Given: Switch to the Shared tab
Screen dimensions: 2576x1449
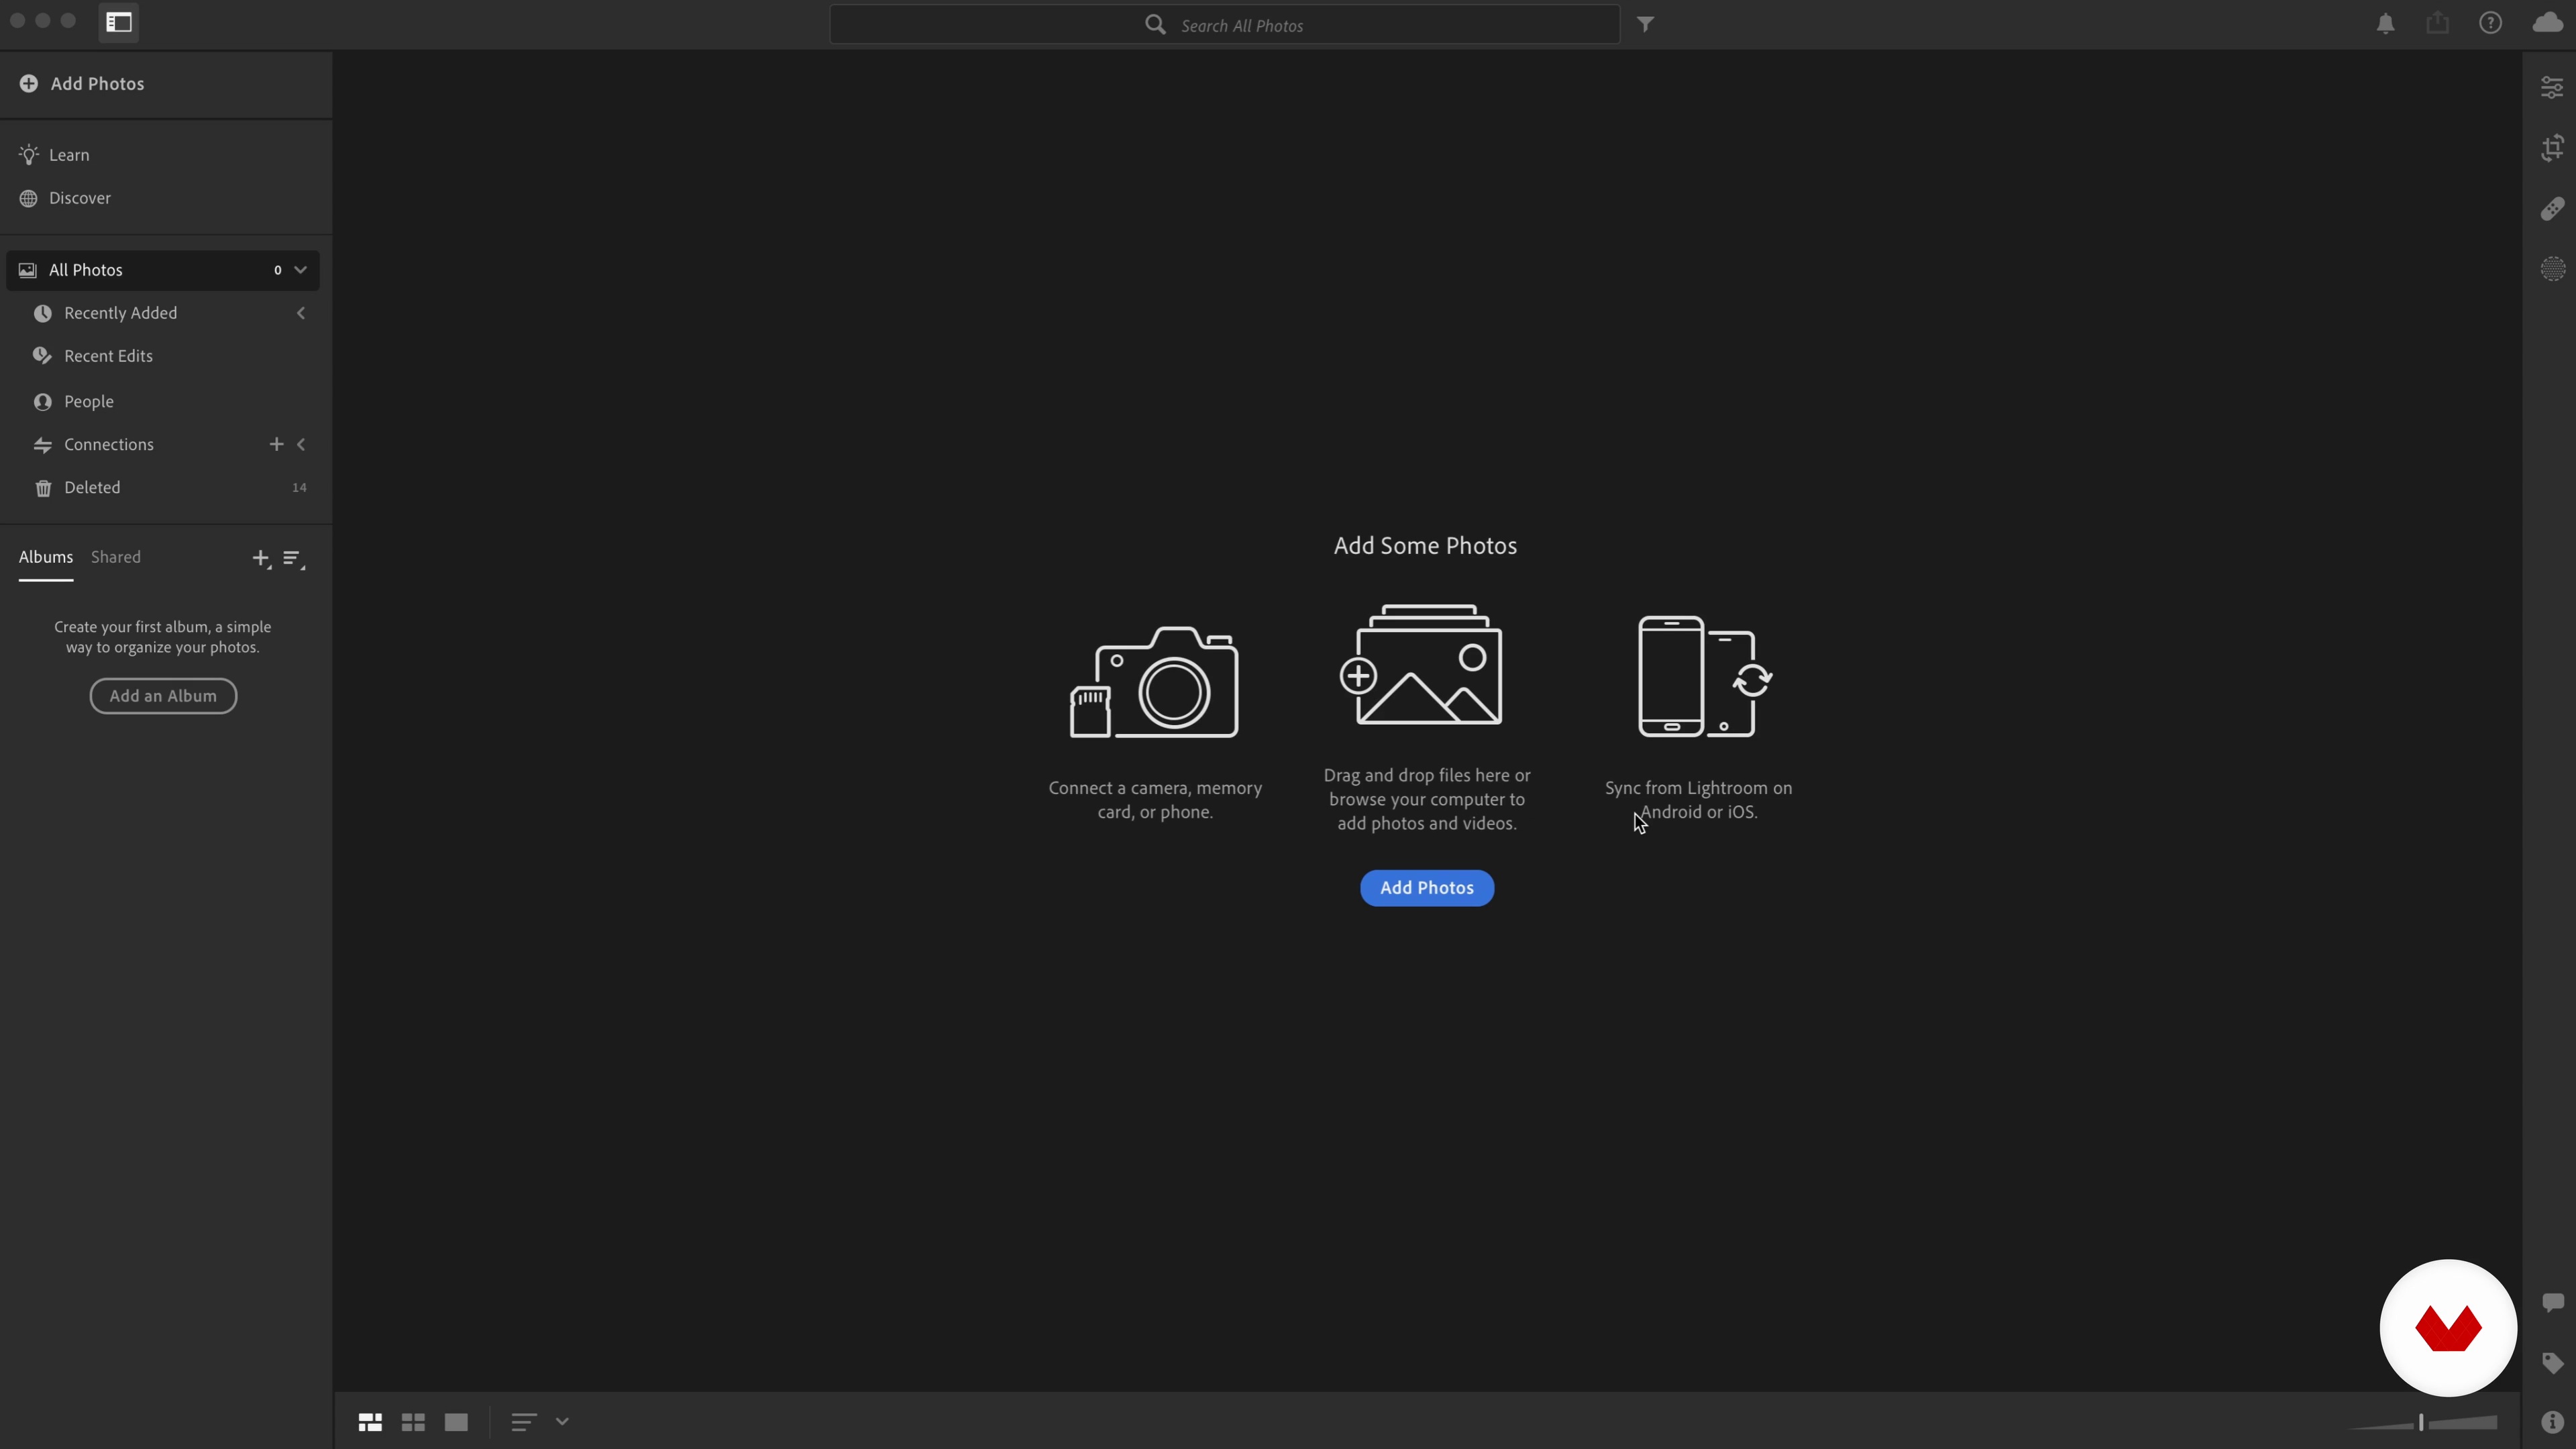Looking at the screenshot, I should click(x=116, y=557).
